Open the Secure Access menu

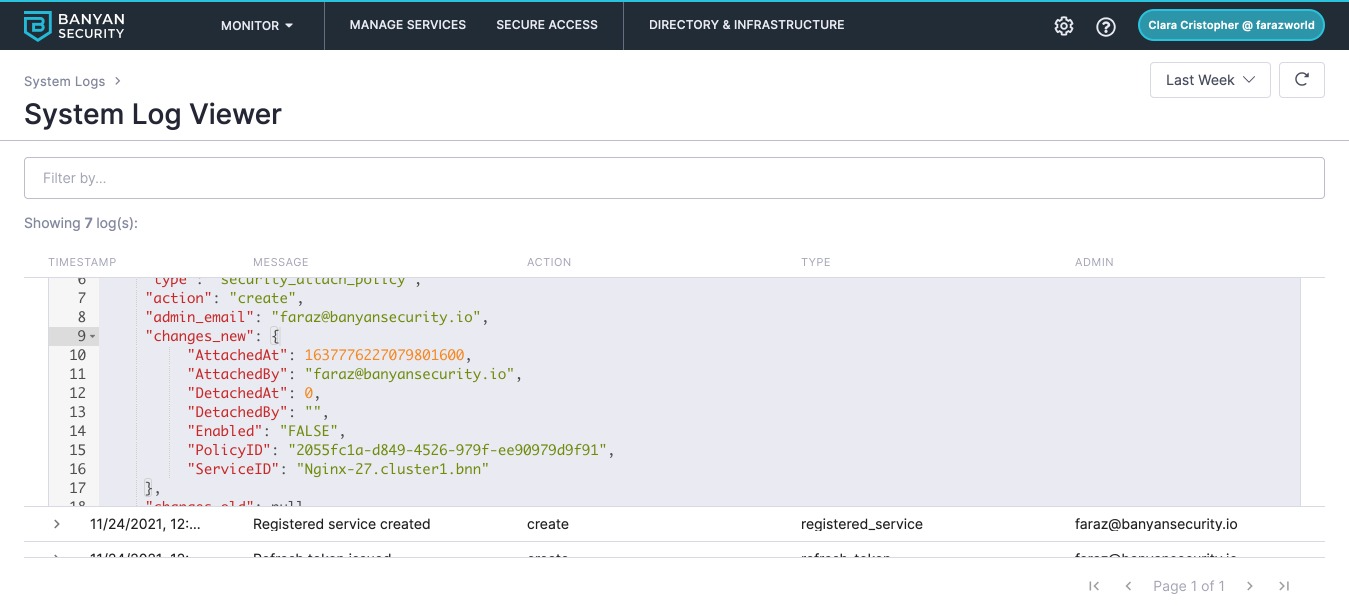click(547, 25)
